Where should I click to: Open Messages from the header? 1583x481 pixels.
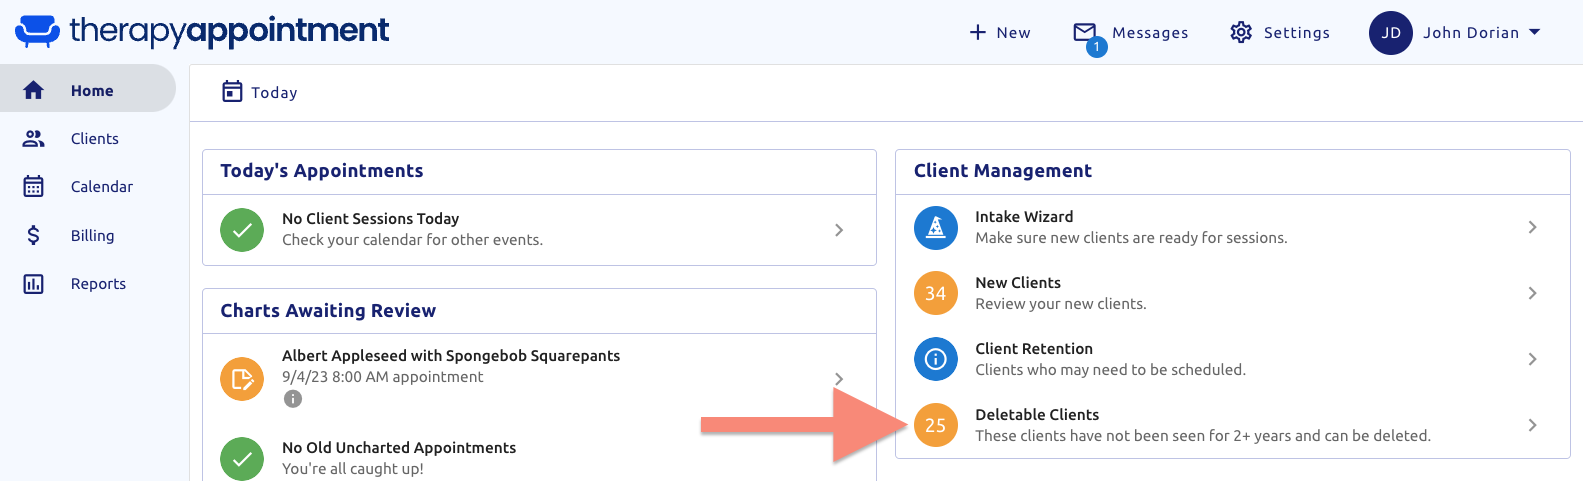pos(1131,33)
